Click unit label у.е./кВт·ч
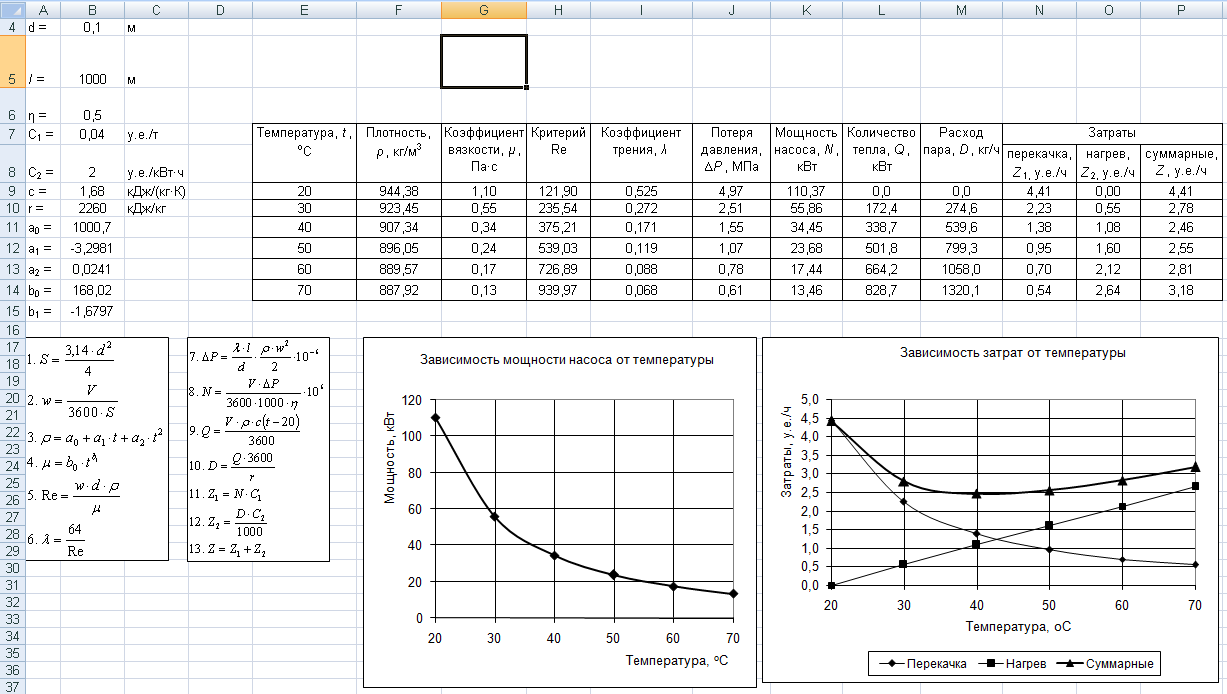This screenshot has width=1227, height=694. (x=156, y=172)
